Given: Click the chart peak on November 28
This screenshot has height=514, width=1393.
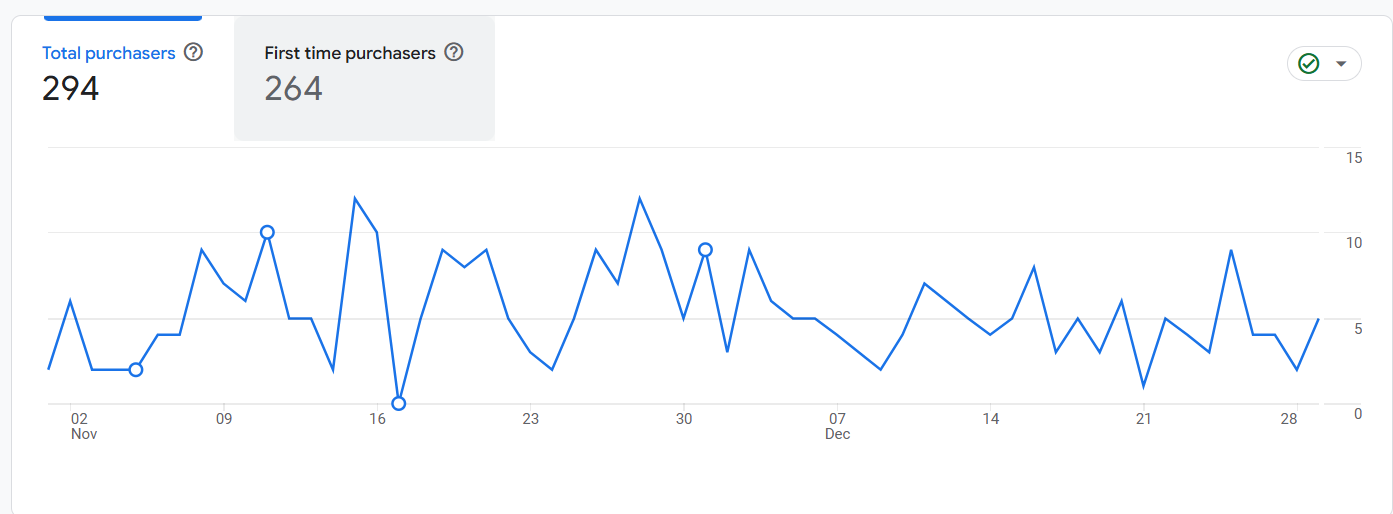Looking at the screenshot, I should pos(639,198).
